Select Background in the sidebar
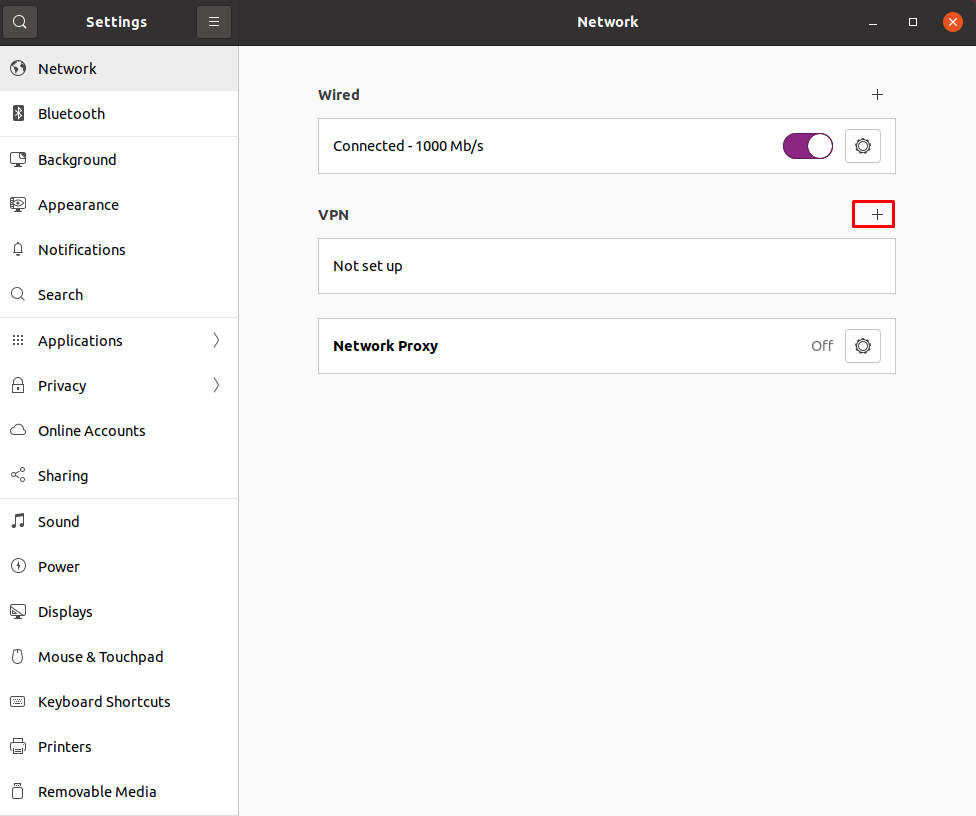The width and height of the screenshot is (976, 816). (77, 160)
